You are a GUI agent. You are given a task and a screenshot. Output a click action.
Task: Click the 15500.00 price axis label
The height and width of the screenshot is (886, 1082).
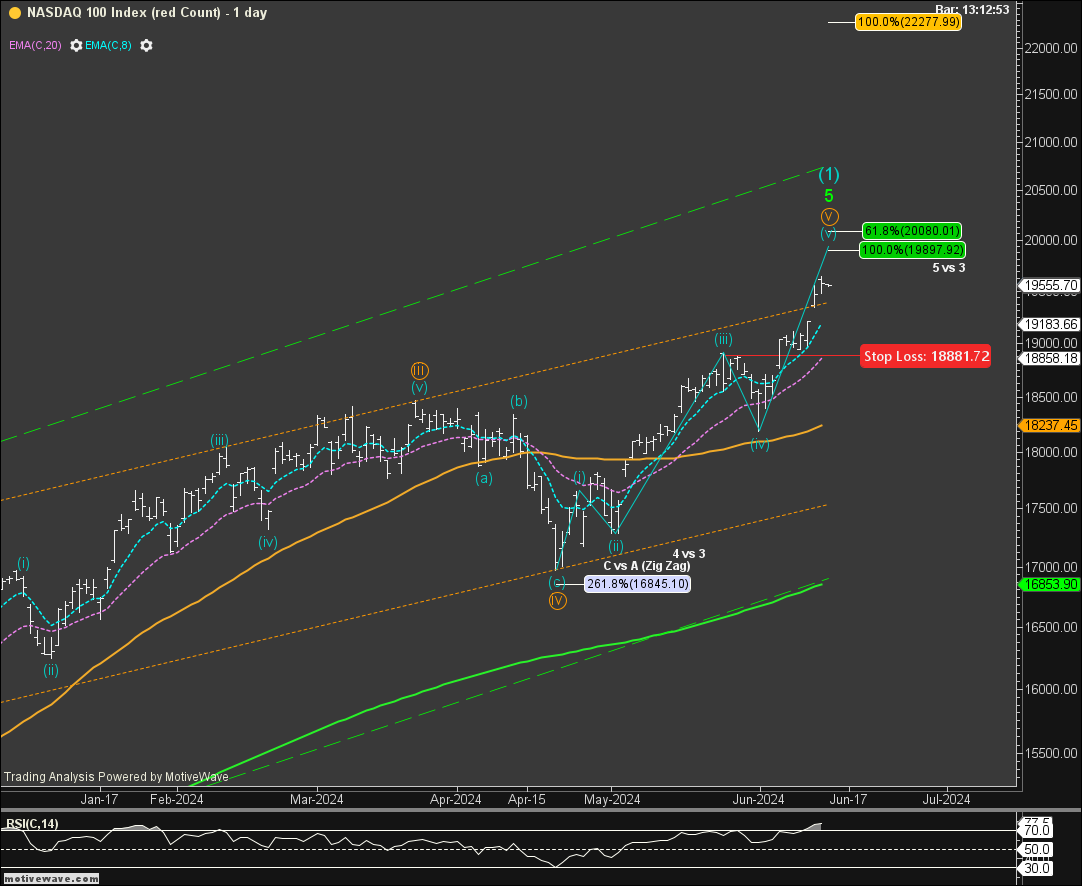tap(1051, 754)
